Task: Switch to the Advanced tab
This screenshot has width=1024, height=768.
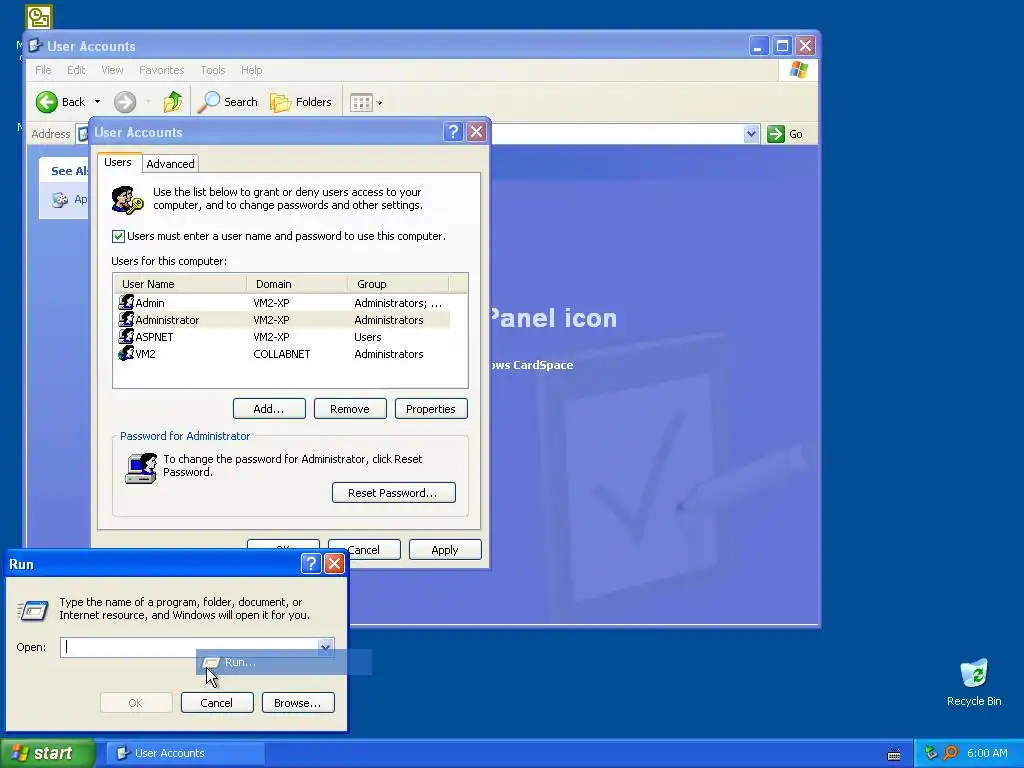Action: pos(170,164)
